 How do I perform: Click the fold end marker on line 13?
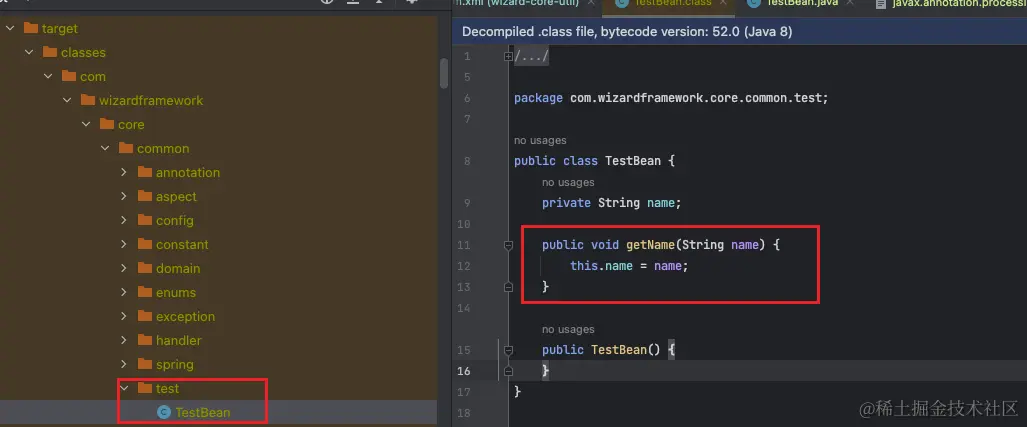[x=508, y=287]
